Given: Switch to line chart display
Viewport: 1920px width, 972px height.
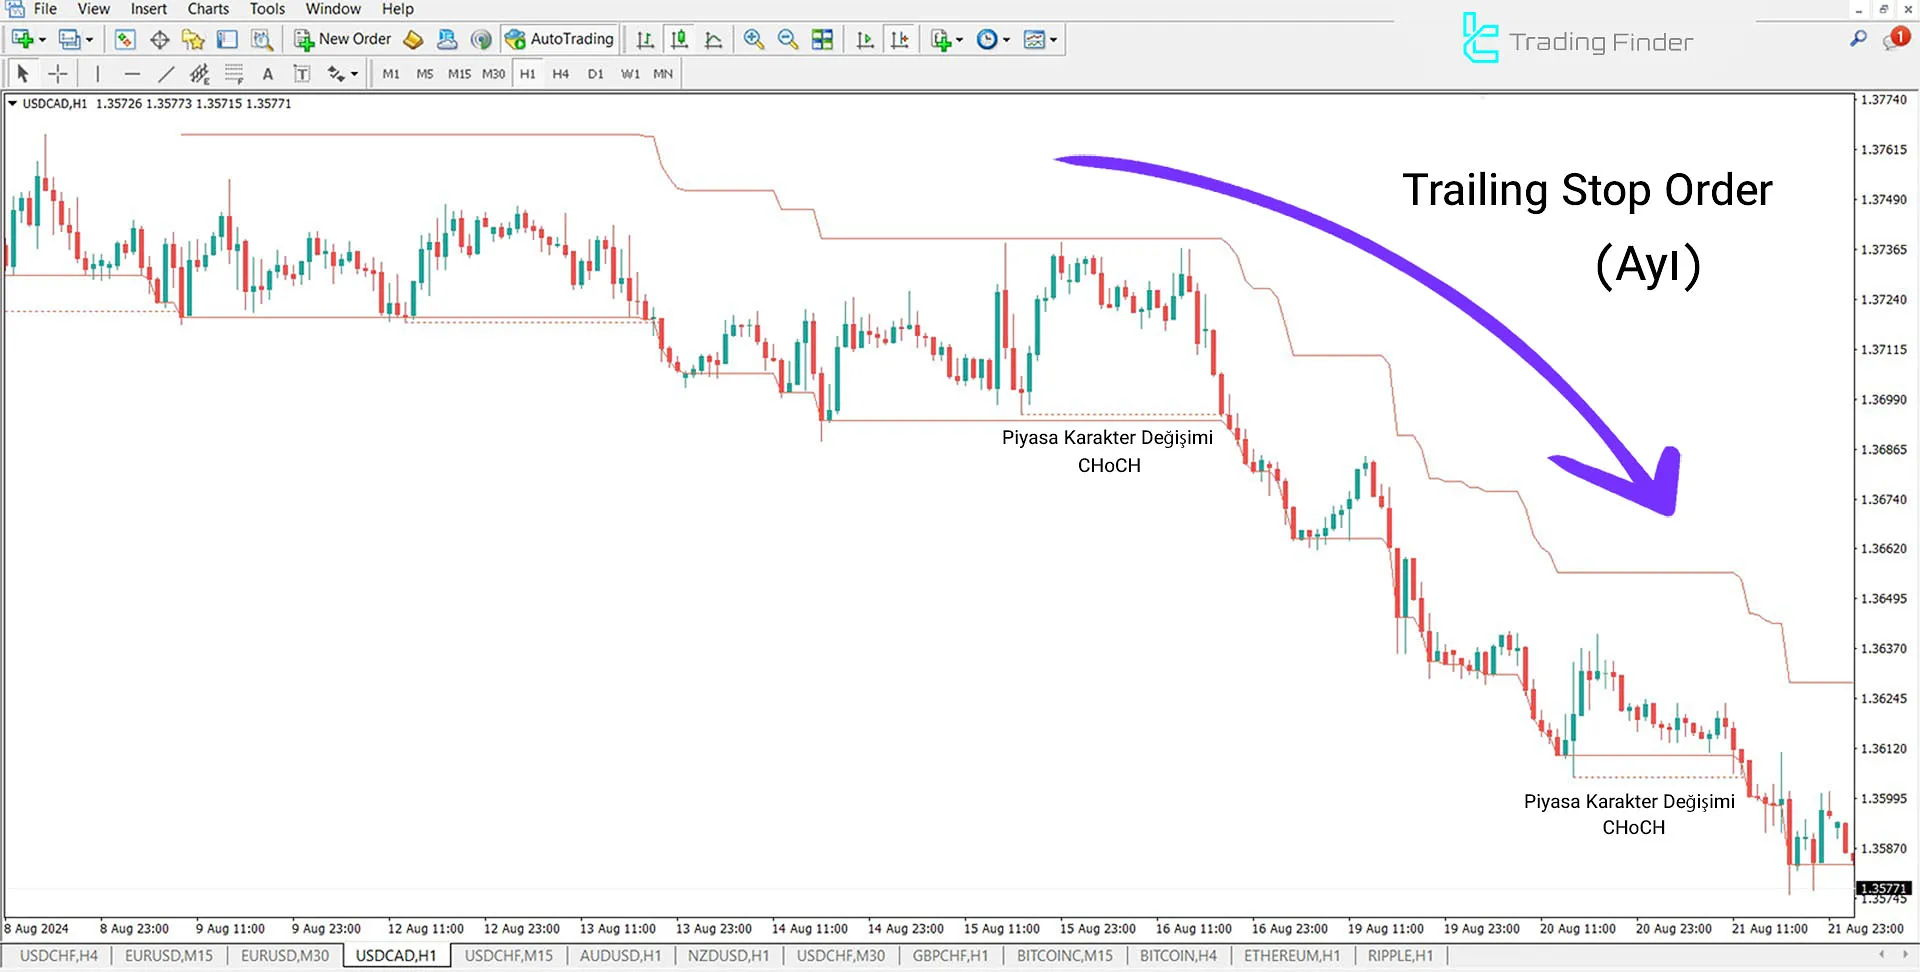Looking at the screenshot, I should pyautogui.click(x=713, y=39).
